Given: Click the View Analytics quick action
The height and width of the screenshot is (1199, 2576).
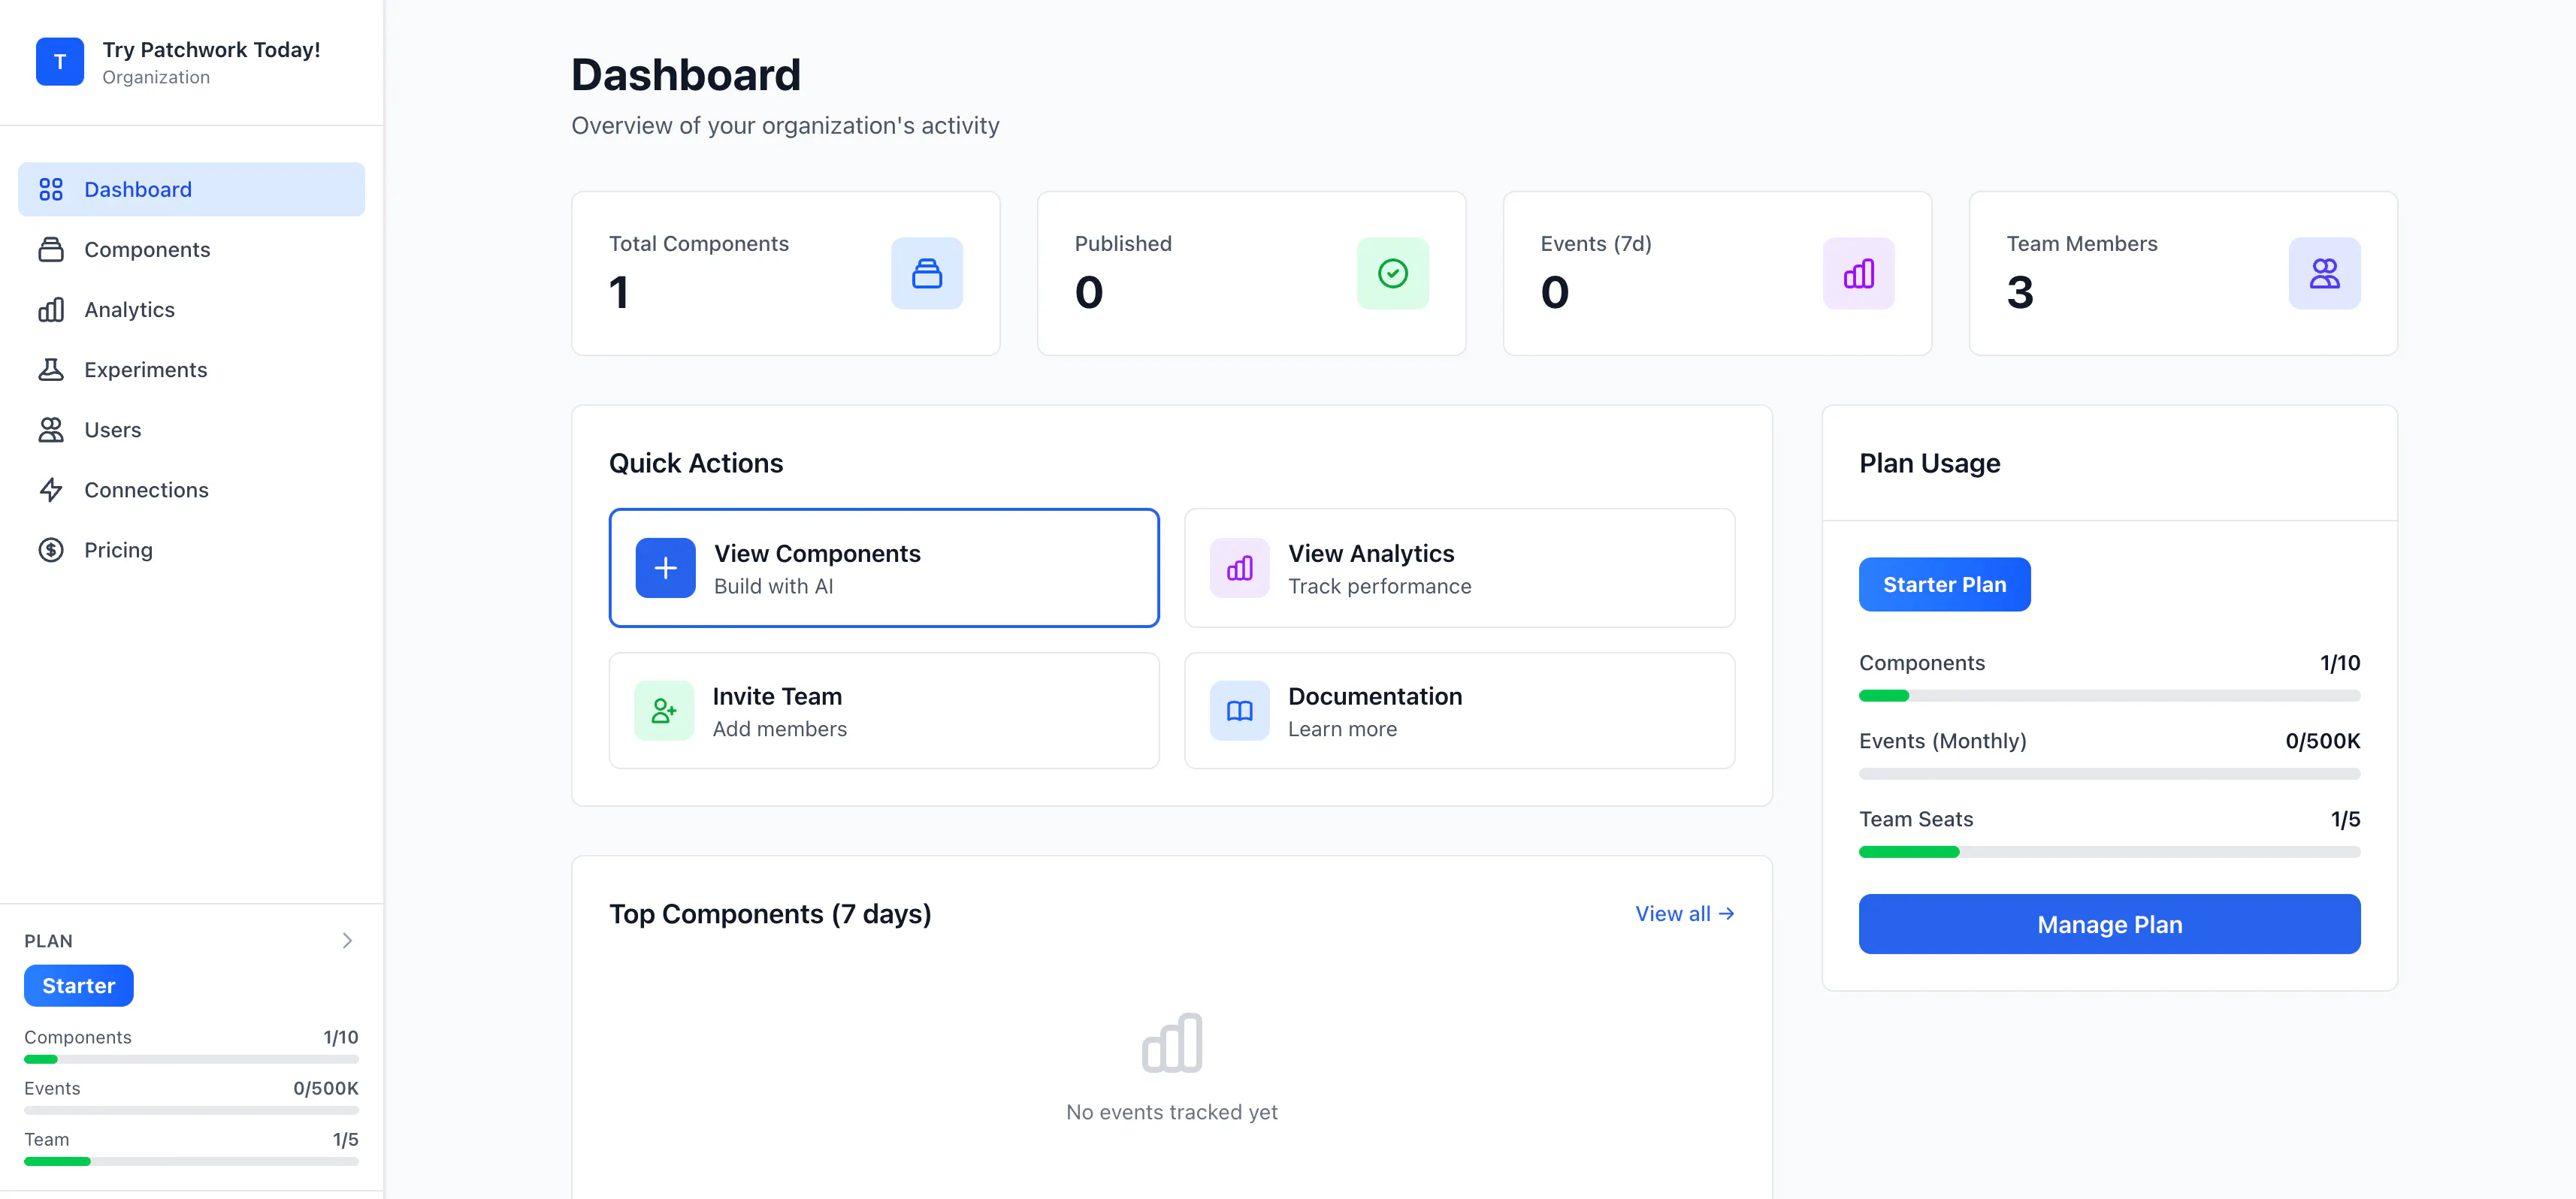Looking at the screenshot, I should pyautogui.click(x=1460, y=568).
